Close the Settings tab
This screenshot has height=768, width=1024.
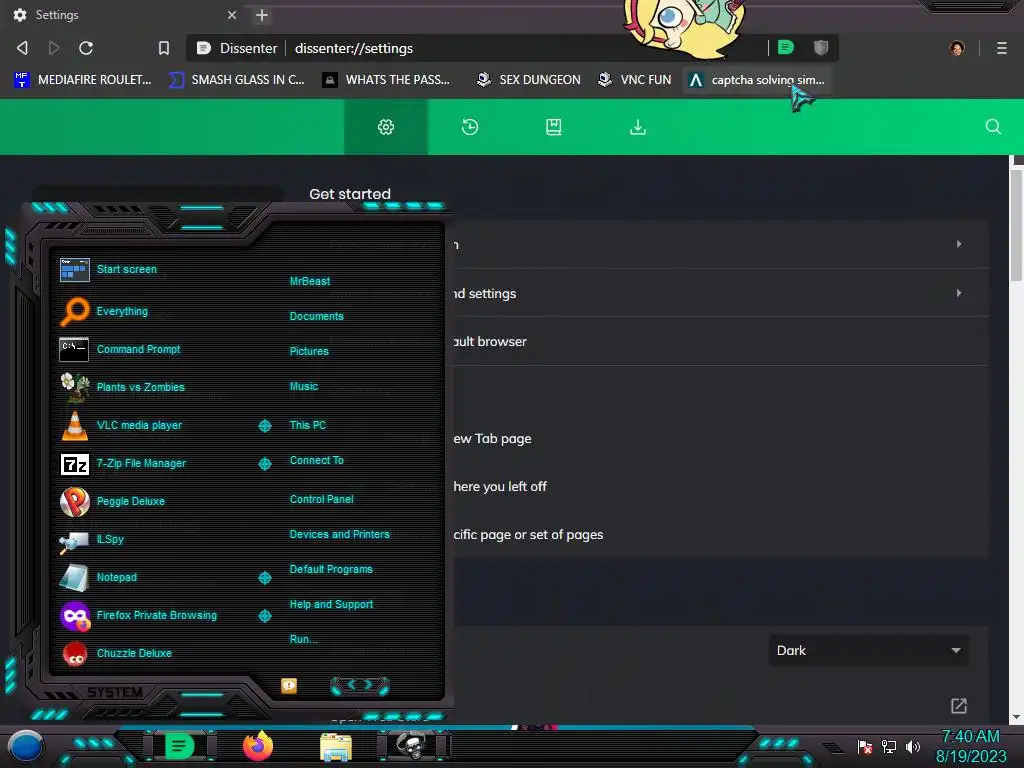point(232,15)
